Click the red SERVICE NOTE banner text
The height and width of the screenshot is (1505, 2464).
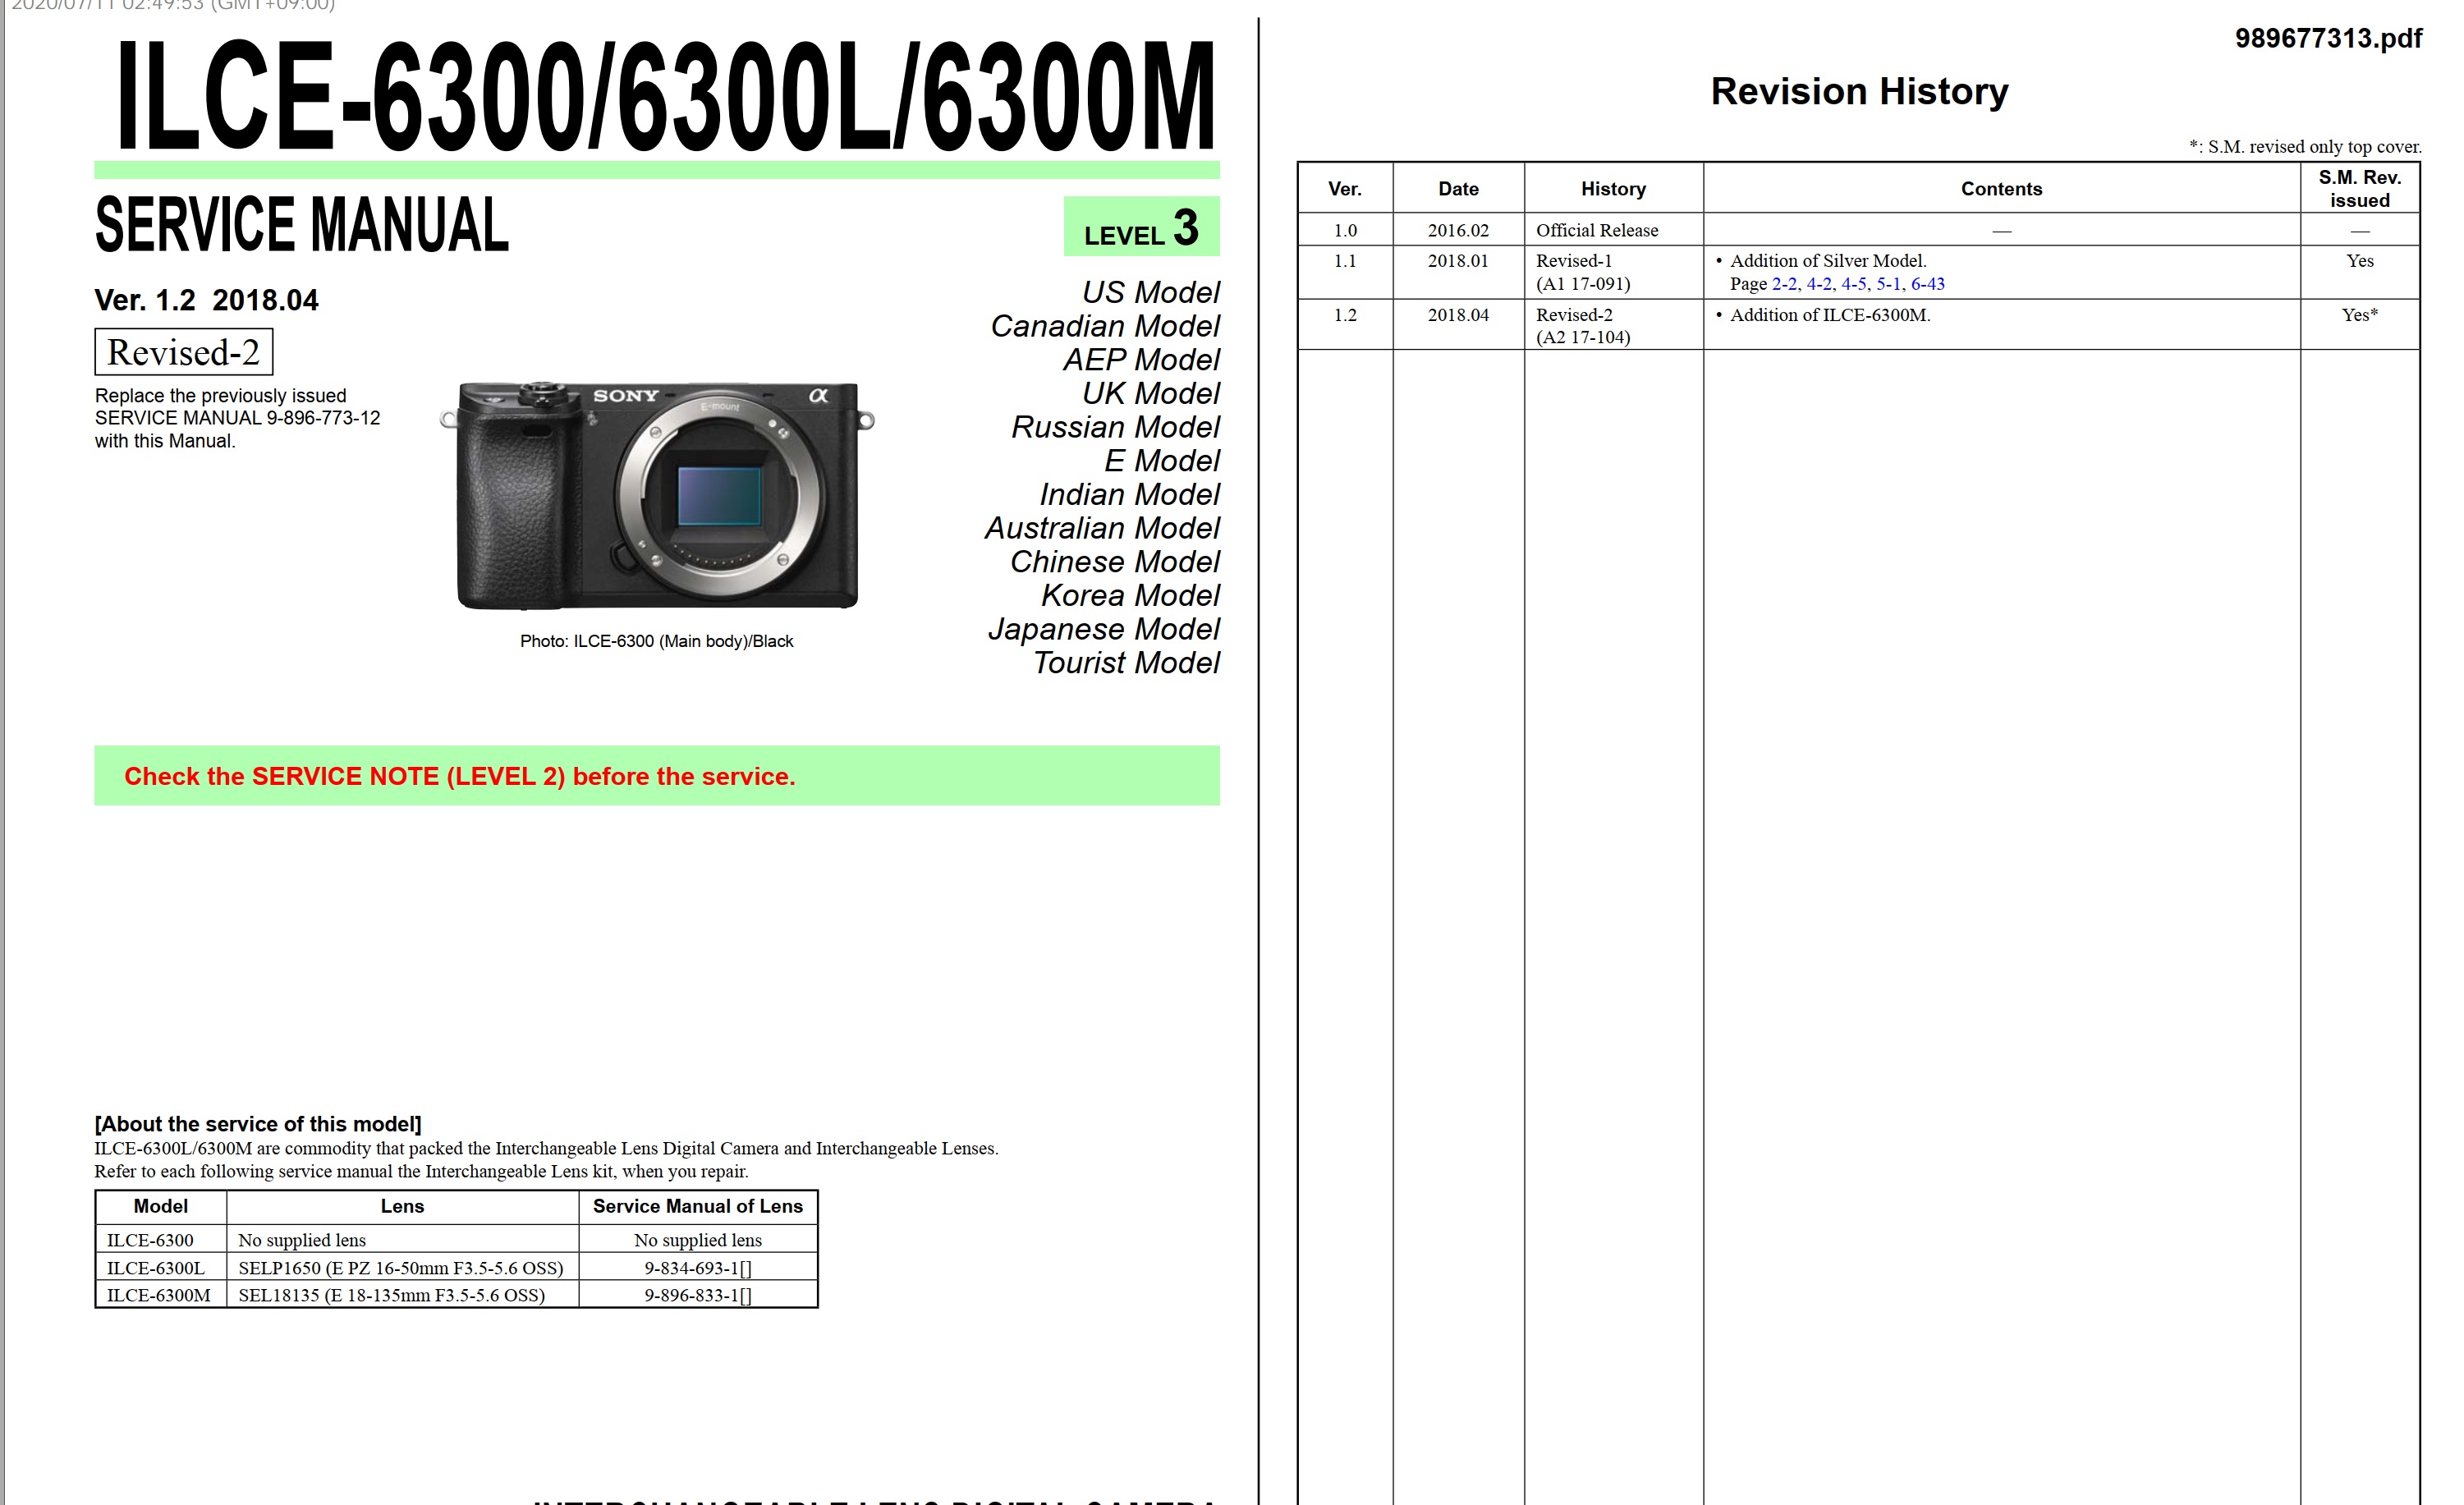(x=459, y=776)
